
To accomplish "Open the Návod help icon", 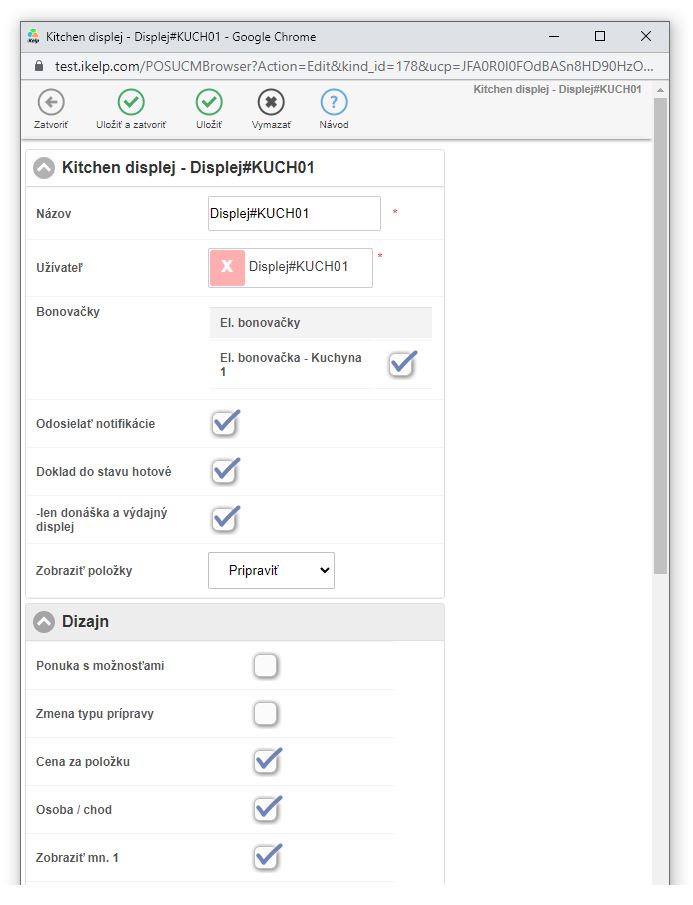I will coord(334,102).
